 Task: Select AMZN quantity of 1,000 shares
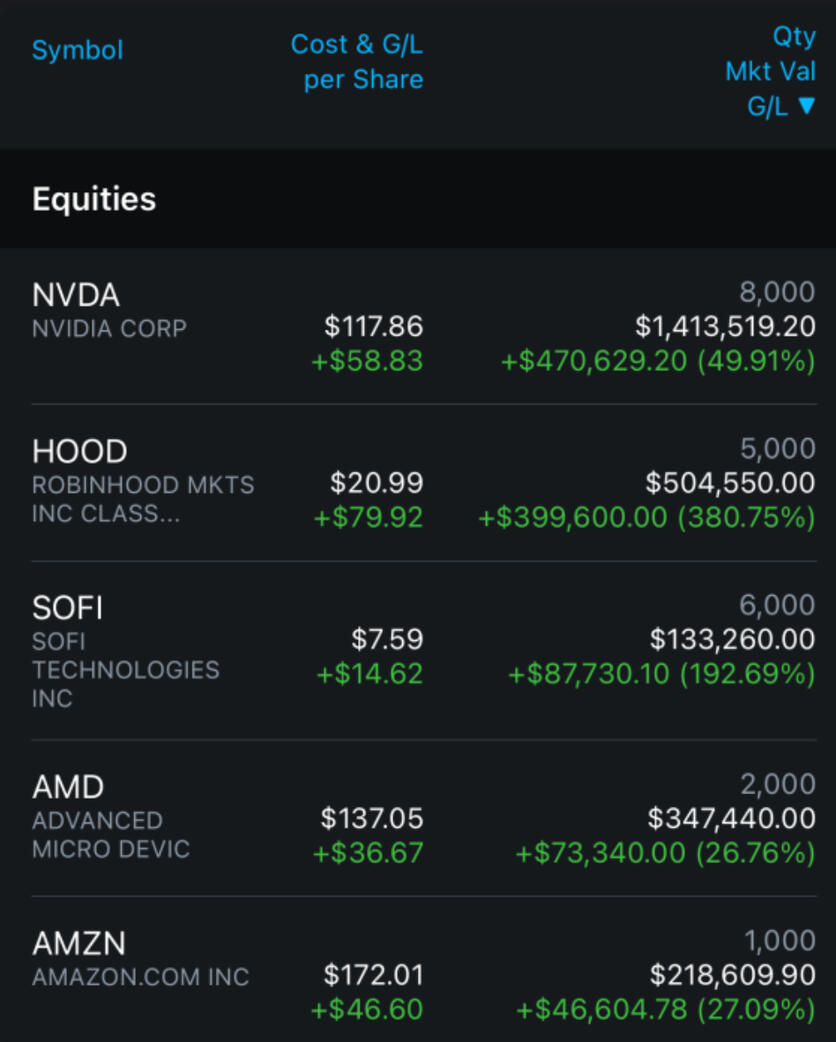pyautogui.click(x=780, y=940)
